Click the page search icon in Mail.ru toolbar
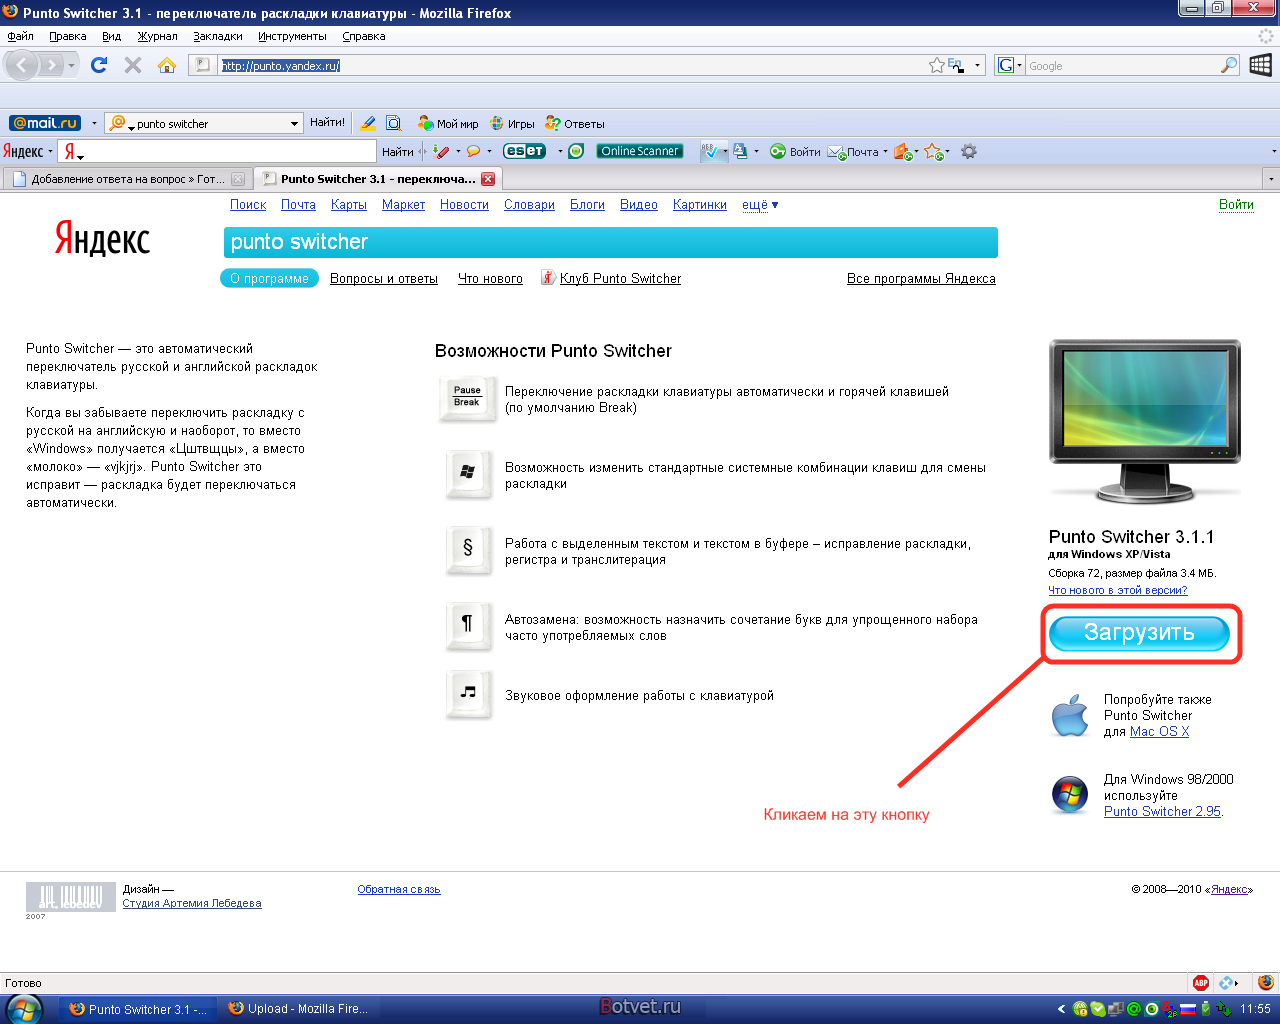Viewport: 1280px width, 1024px height. point(394,123)
